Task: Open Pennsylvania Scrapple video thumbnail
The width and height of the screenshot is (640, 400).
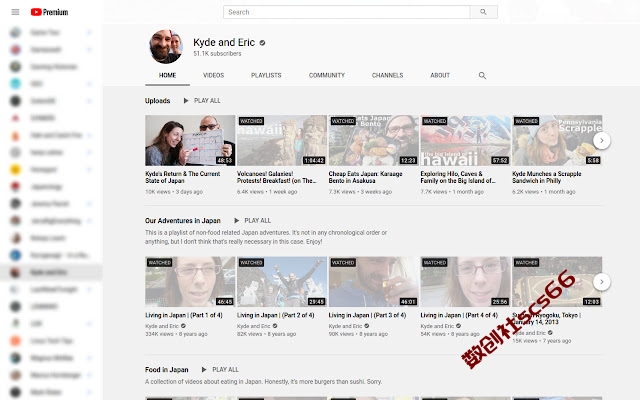Action: (557, 140)
